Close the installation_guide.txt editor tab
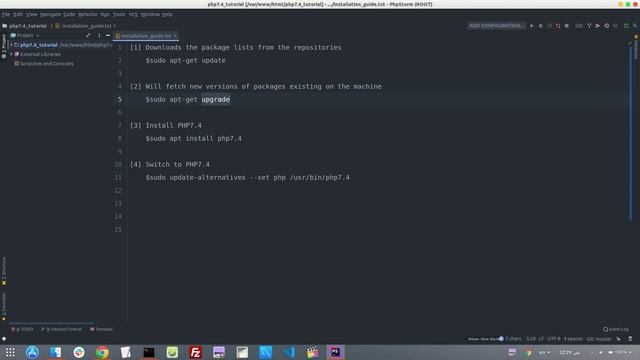This screenshot has height=360, width=640. [x=175, y=36]
